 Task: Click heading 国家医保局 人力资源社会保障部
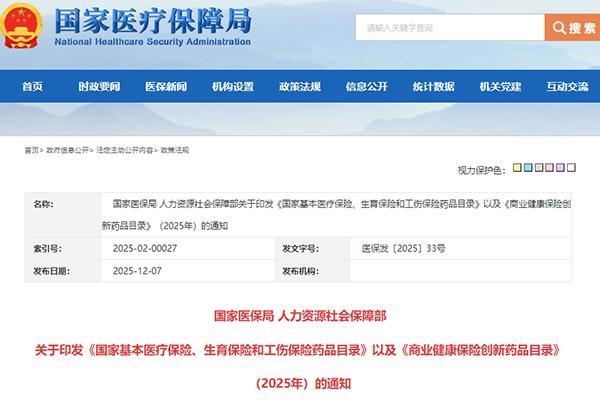coord(300,316)
